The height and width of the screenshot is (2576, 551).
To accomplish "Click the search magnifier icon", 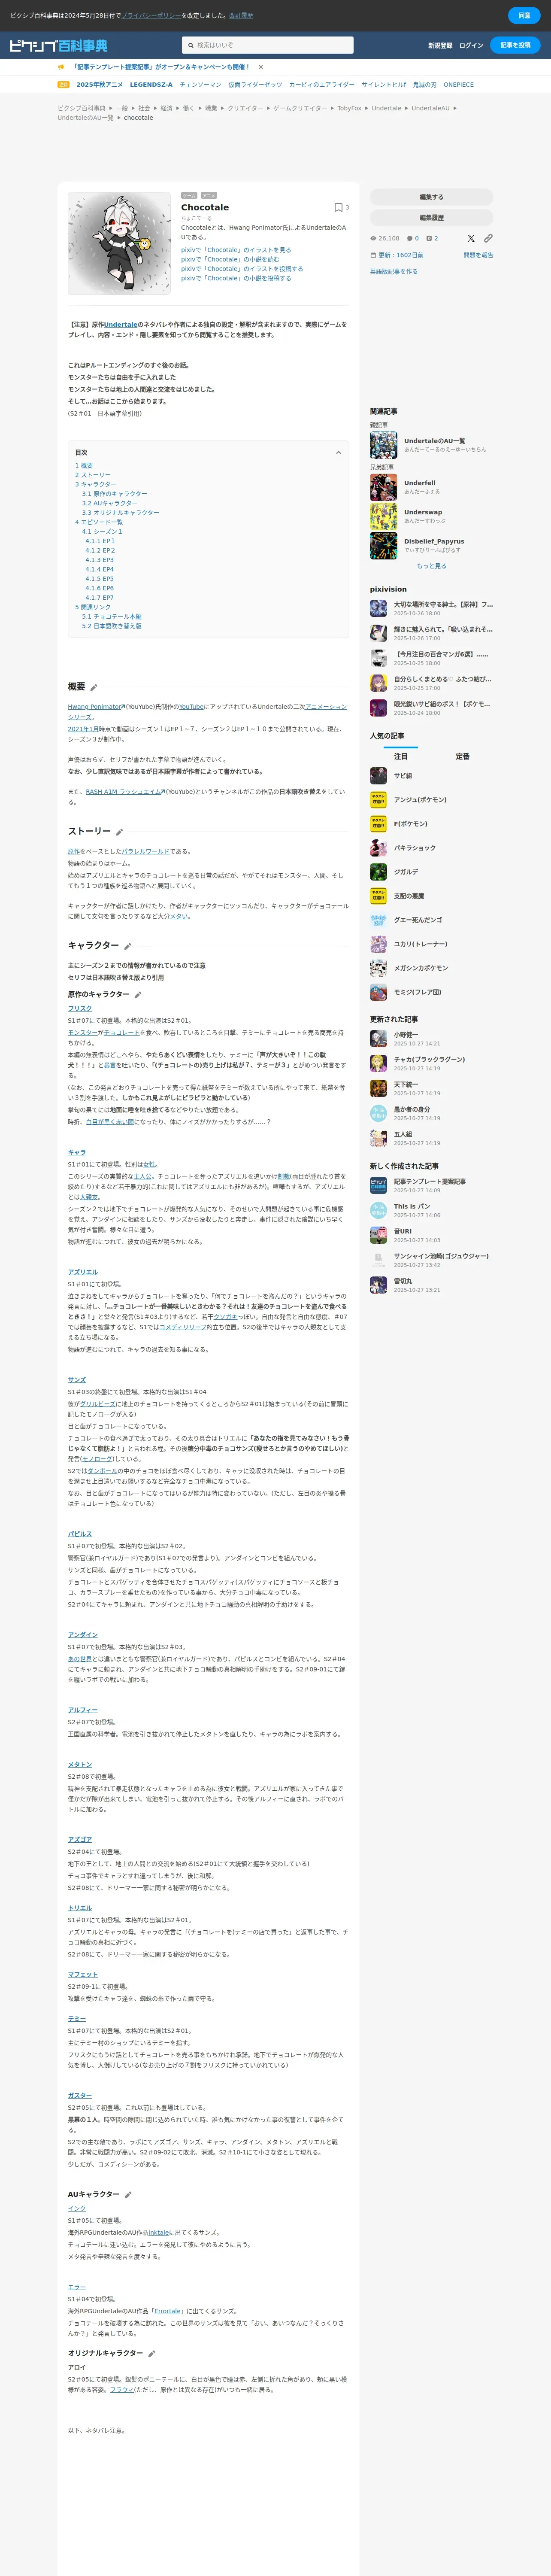I will coord(191,45).
